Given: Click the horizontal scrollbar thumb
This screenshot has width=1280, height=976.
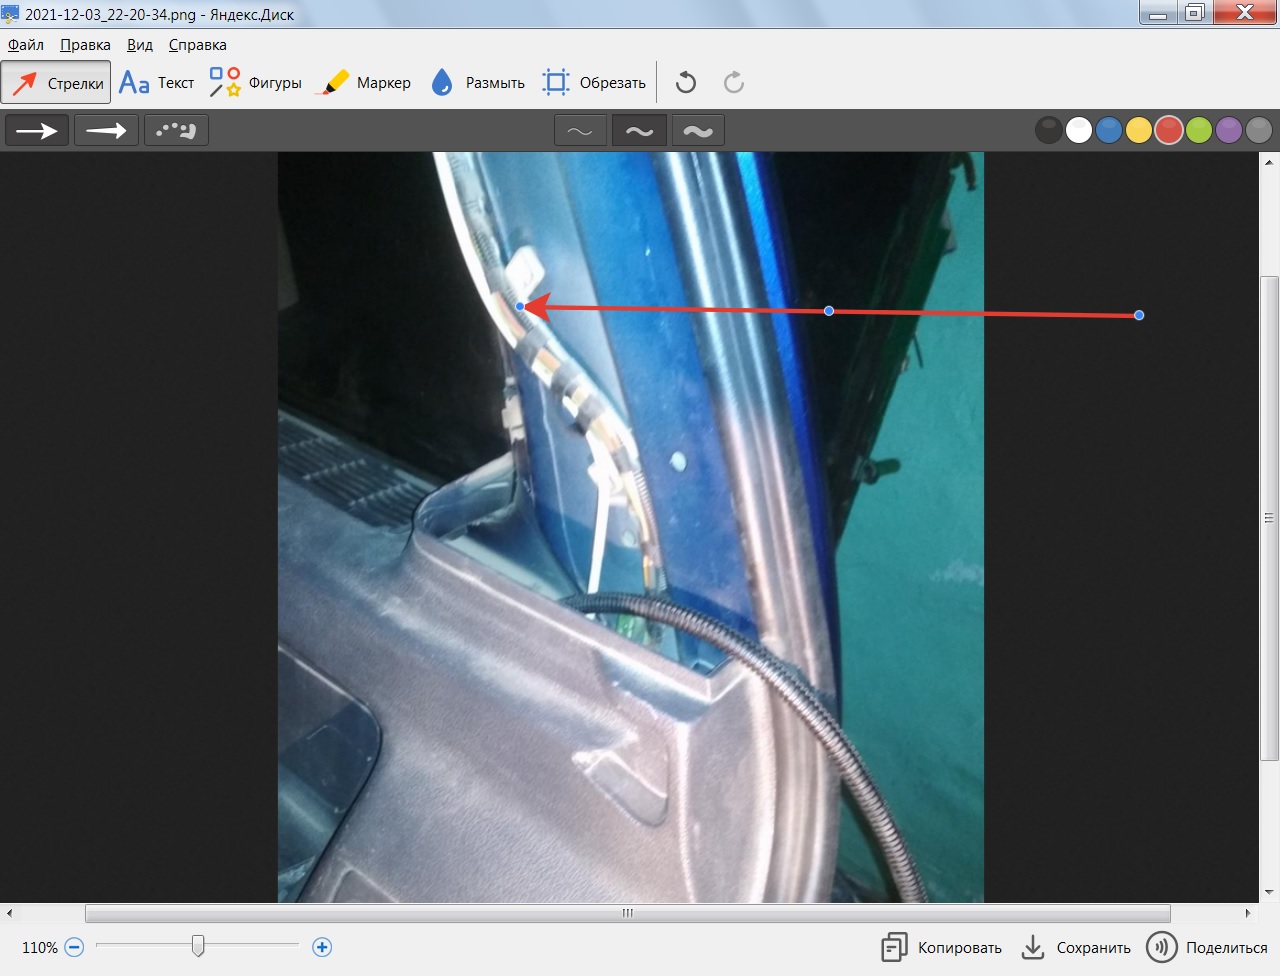Looking at the screenshot, I should (x=628, y=913).
